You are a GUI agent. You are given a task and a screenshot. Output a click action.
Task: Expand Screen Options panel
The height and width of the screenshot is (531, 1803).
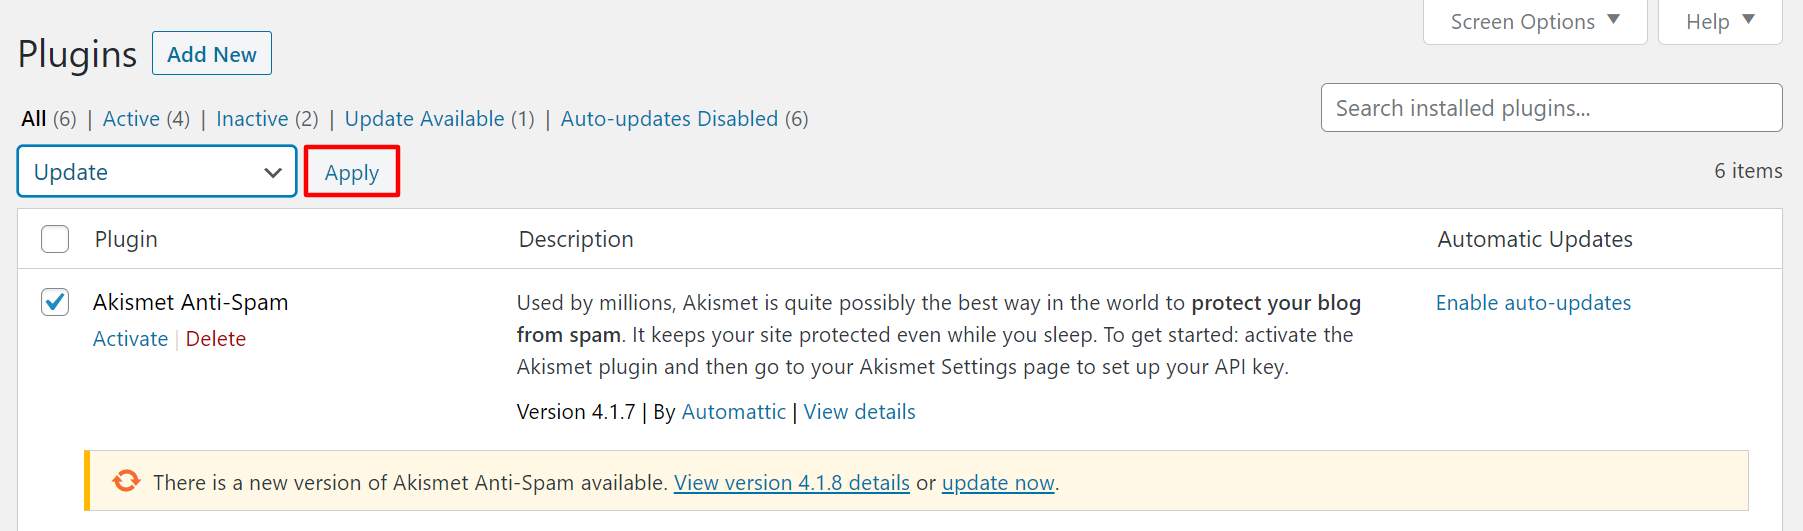pyautogui.click(x=1534, y=22)
